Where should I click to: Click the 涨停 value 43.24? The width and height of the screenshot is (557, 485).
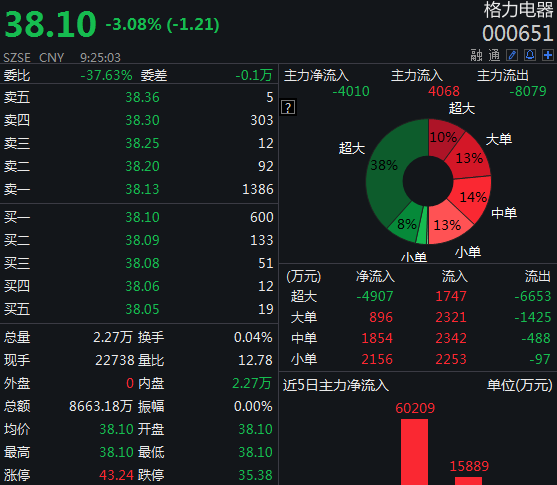point(117,475)
